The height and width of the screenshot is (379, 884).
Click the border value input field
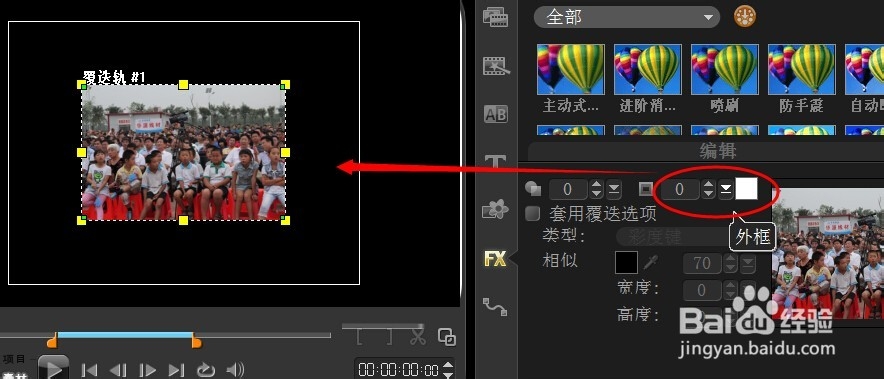coord(680,190)
